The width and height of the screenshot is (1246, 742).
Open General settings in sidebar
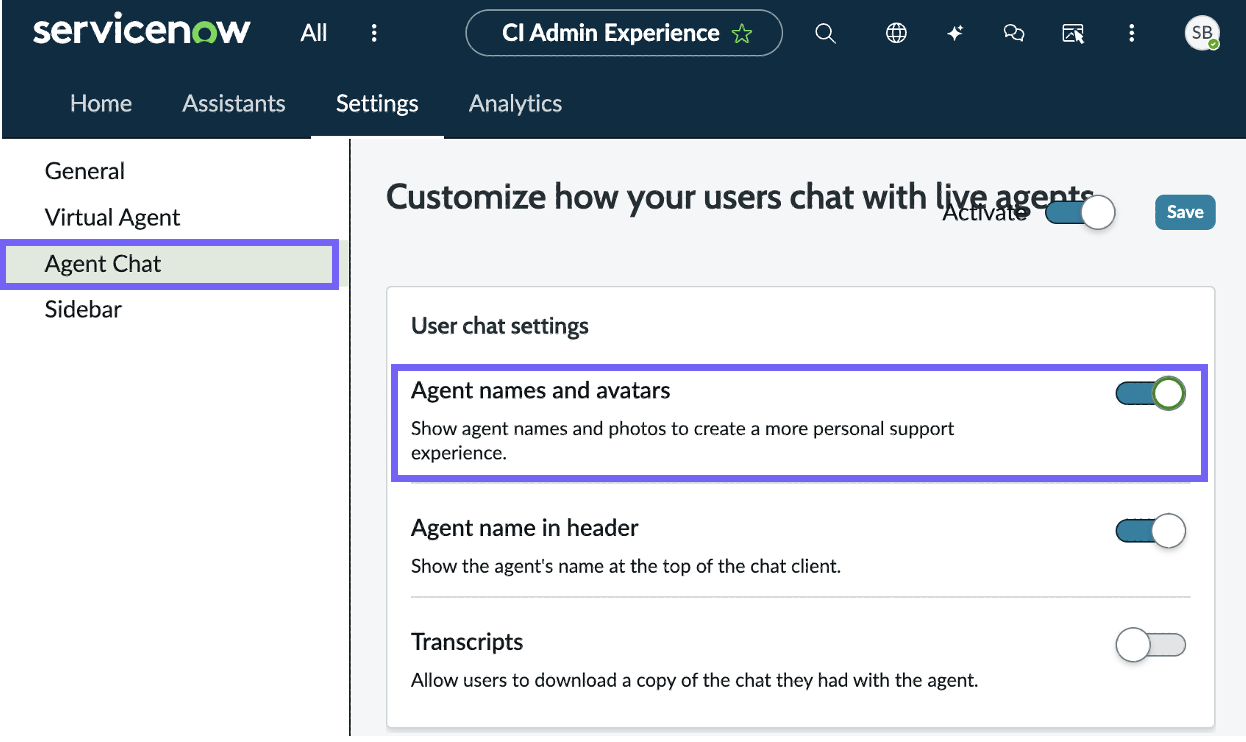[x=85, y=171]
